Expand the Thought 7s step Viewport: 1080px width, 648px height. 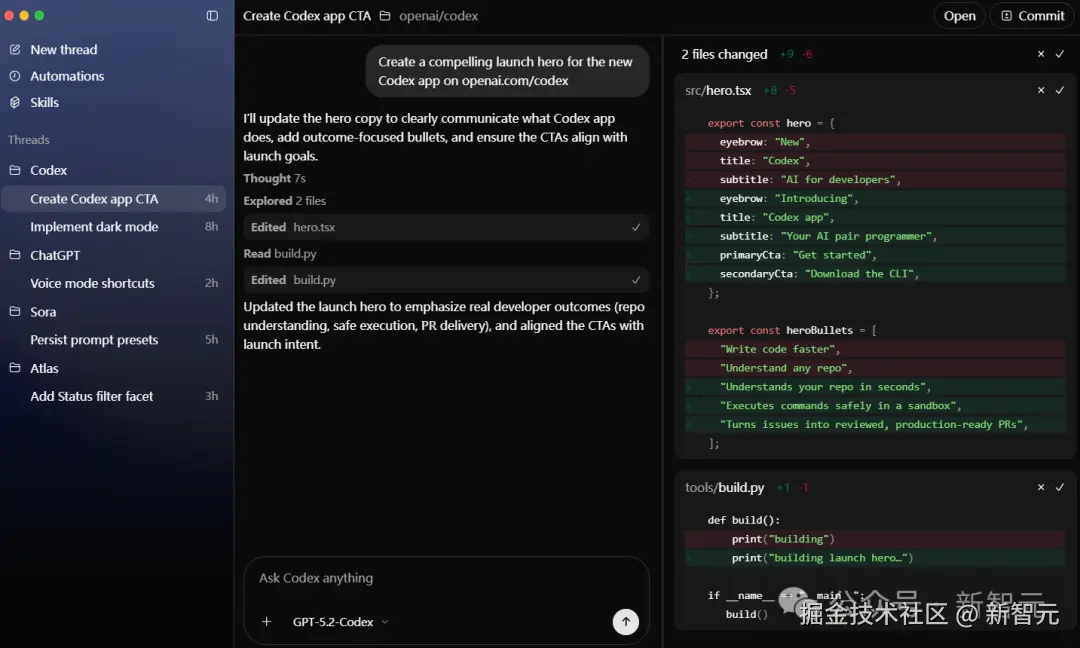(x=274, y=178)
